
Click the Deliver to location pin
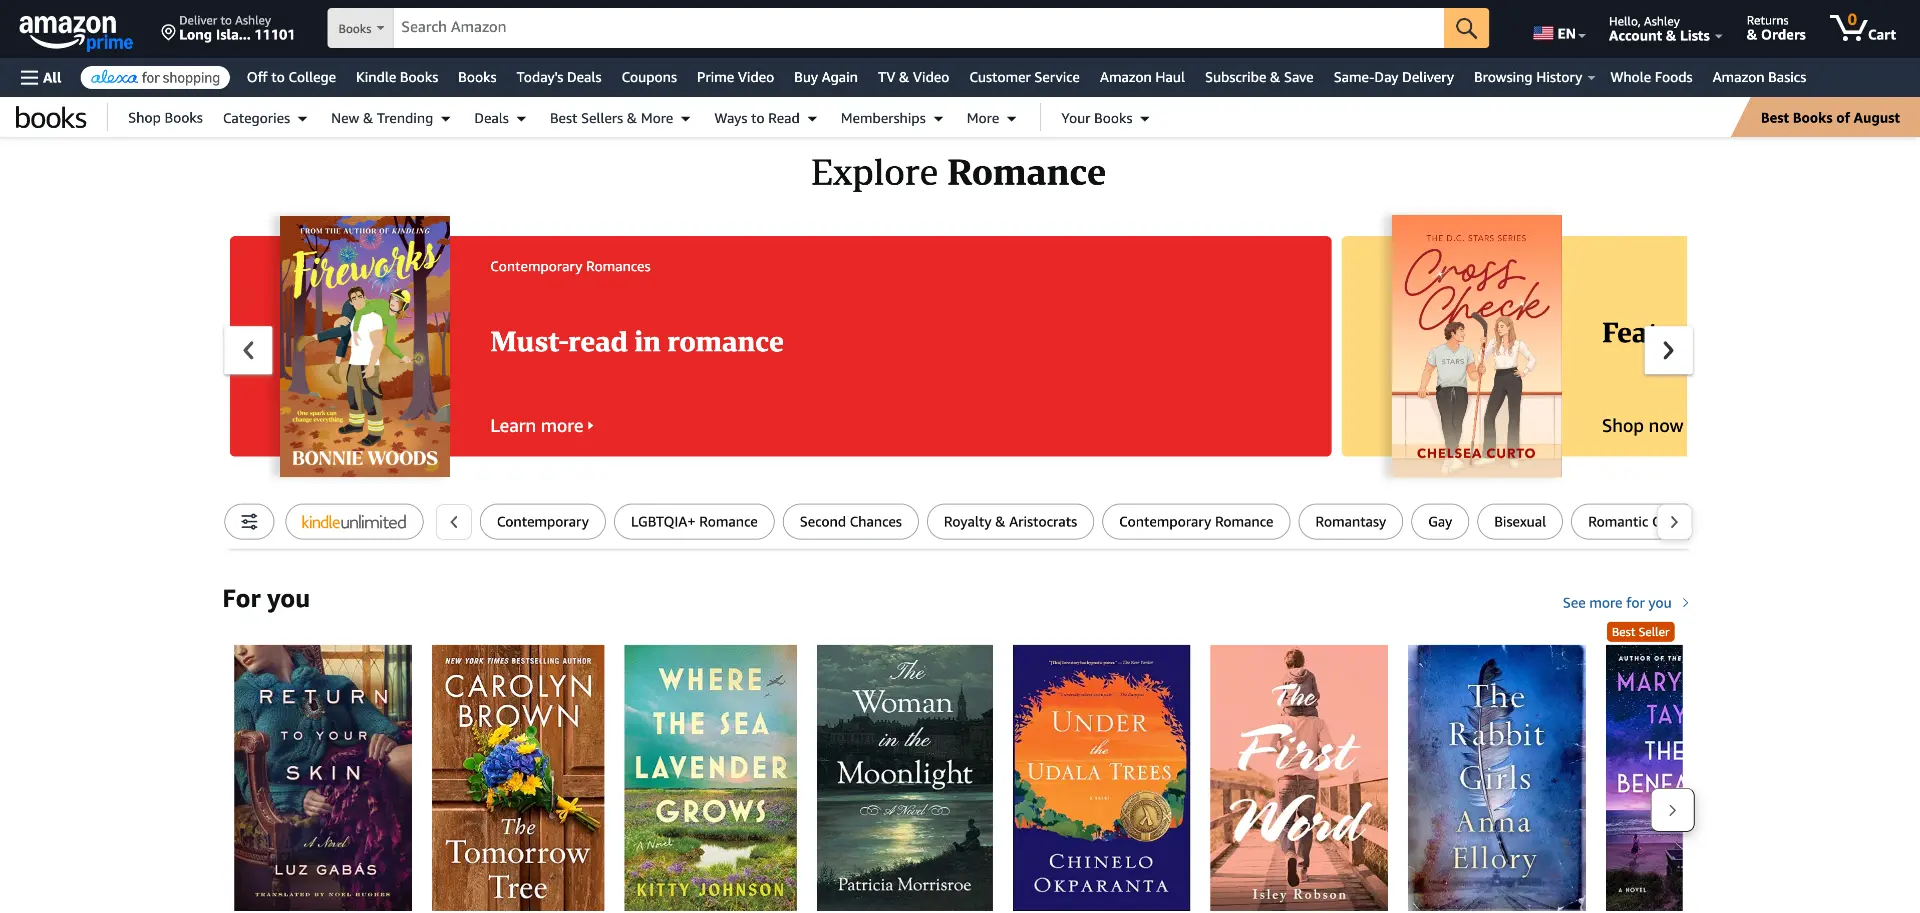click(x=168, y=33)
